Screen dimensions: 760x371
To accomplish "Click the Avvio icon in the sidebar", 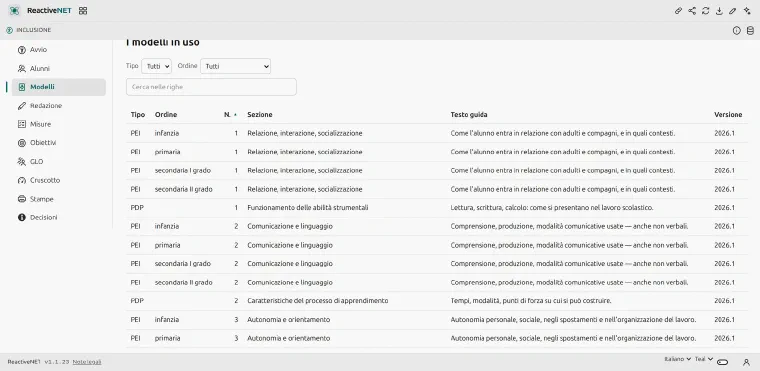I will click(21, 50).
